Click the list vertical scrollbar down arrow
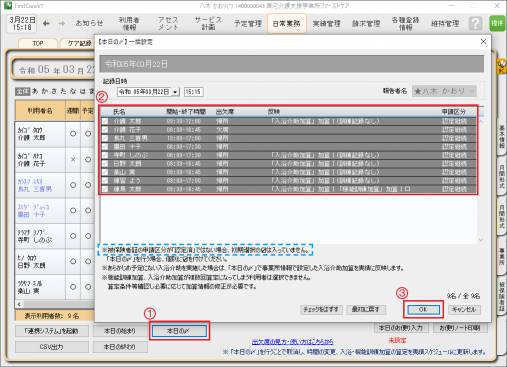This screenshot has height=367, width=507. (481, 239)
